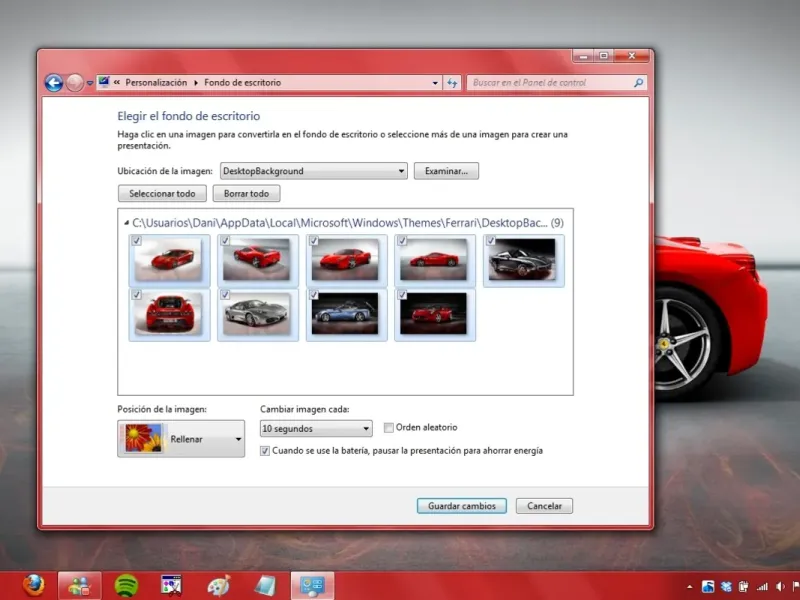Enable the Orden aleatorio checkbox
This screenshot has height=600, width=800.
390,428
